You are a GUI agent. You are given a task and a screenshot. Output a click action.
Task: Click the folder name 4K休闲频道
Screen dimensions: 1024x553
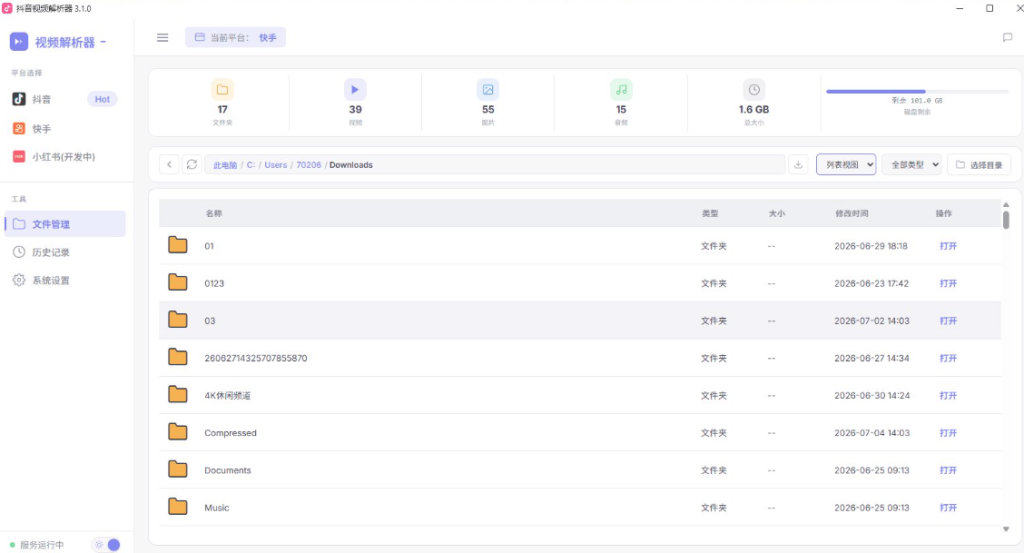point(227,396)
